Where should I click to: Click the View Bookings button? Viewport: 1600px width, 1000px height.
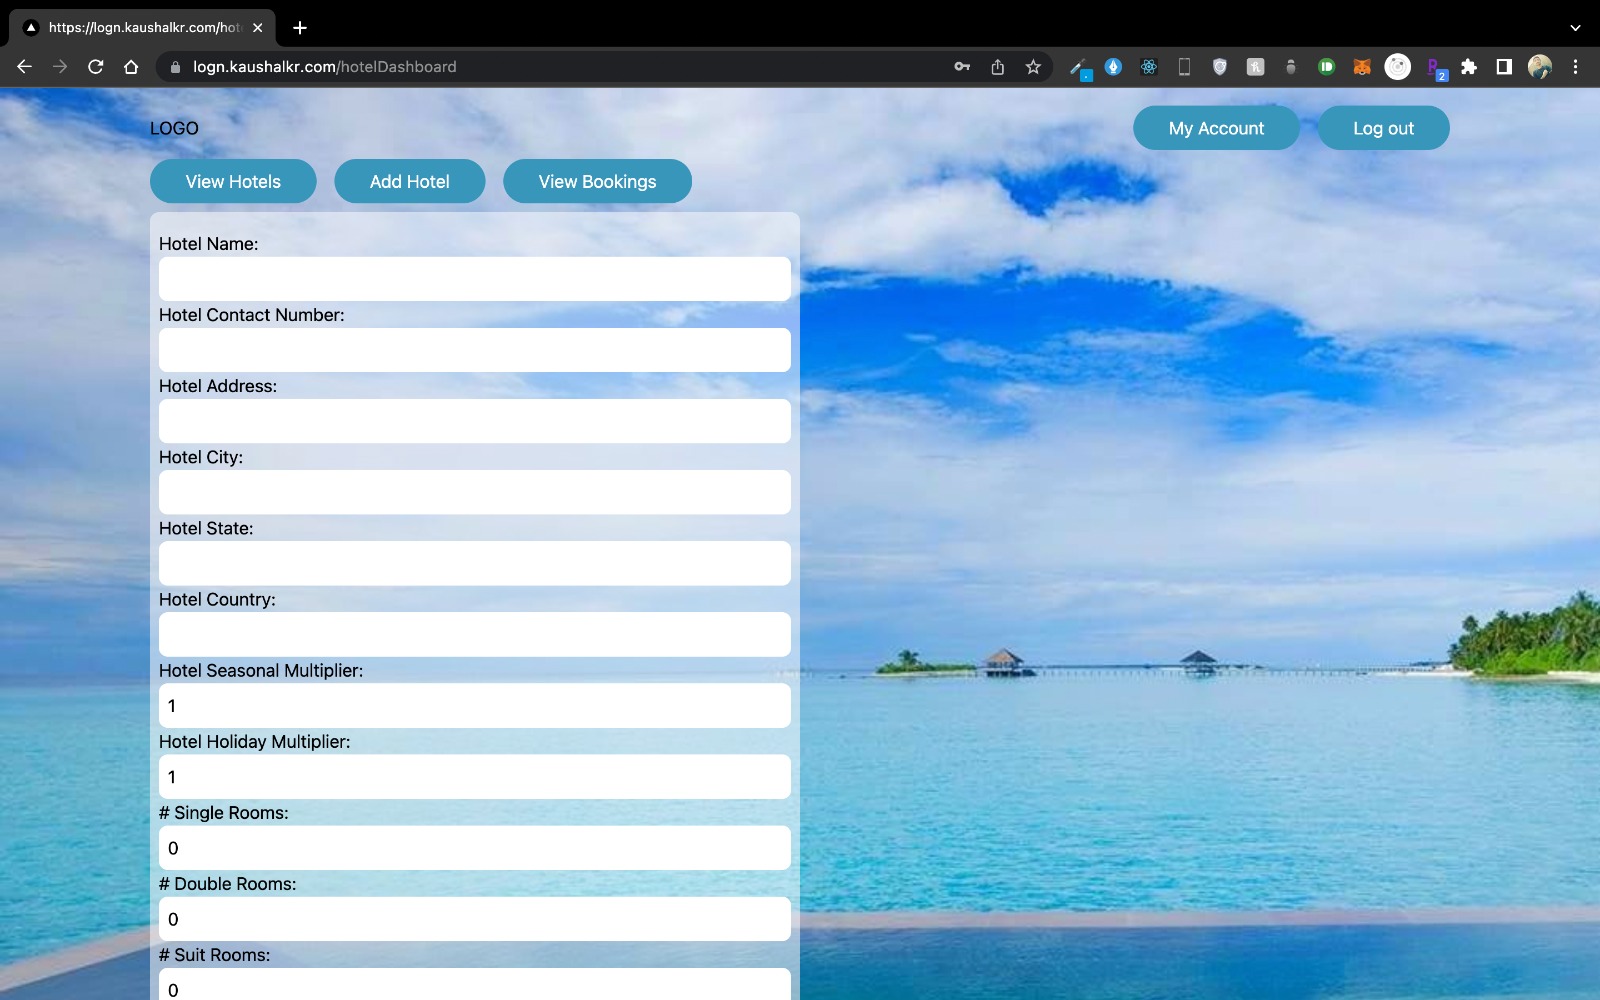click(597, 181)
